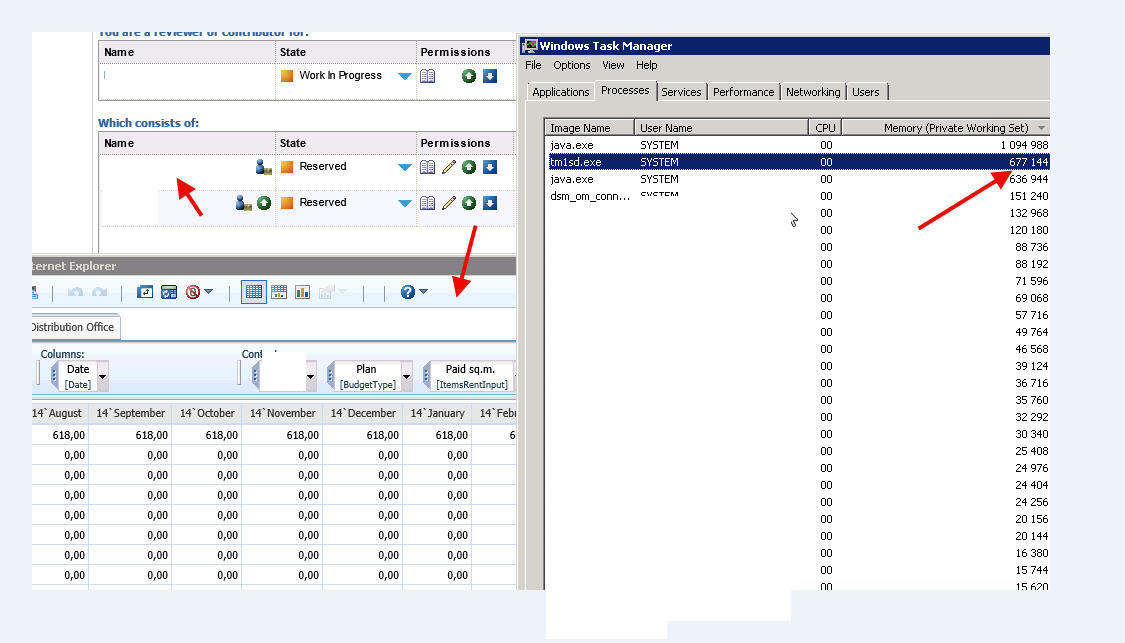
Task: Open File menu in Task Manager
Action: pos(533,65)
